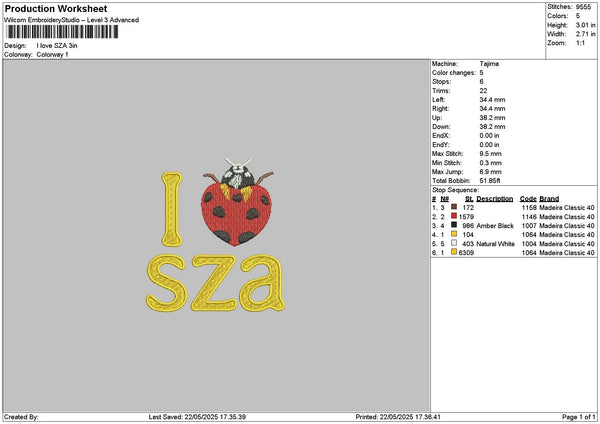Viewport: 600px width, 424px height.
Task: Click the Height value 3.01 in
Action: click(585, 25)
